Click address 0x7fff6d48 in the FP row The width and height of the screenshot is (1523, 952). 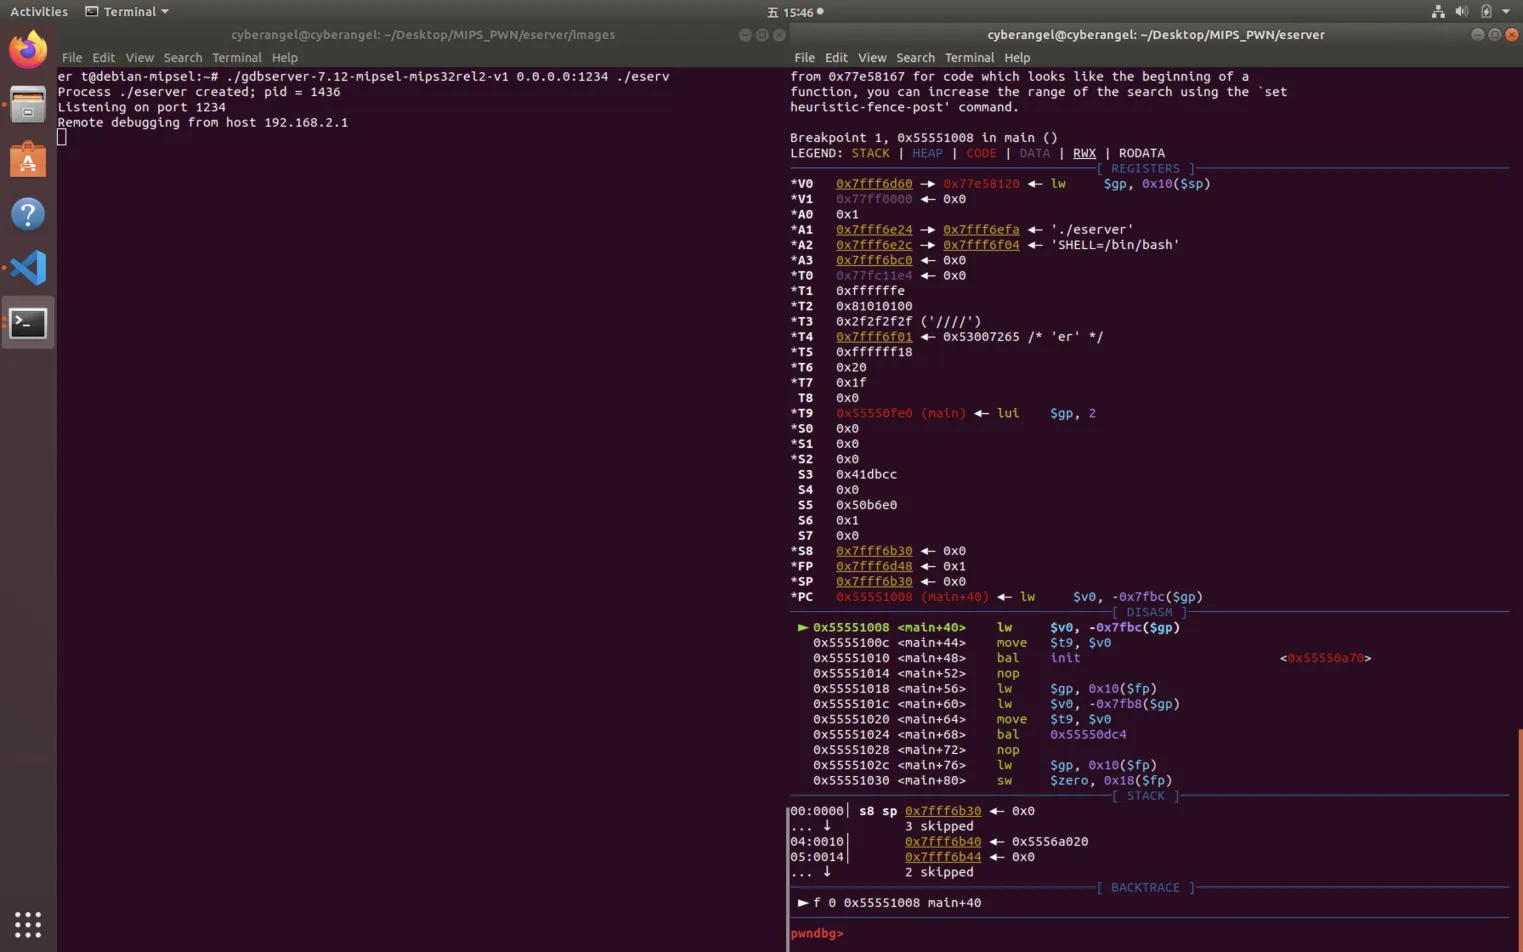[x=874, y=566]
